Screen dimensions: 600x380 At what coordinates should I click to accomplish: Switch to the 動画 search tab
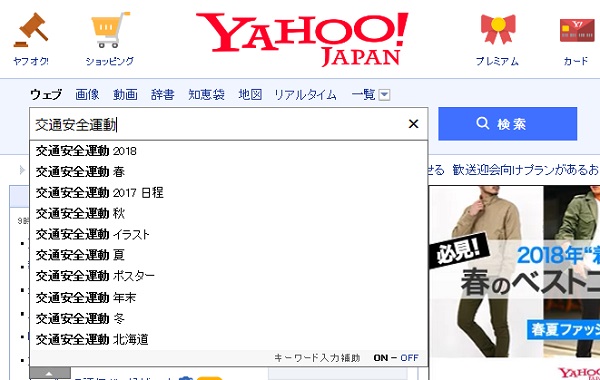(125, 95)
